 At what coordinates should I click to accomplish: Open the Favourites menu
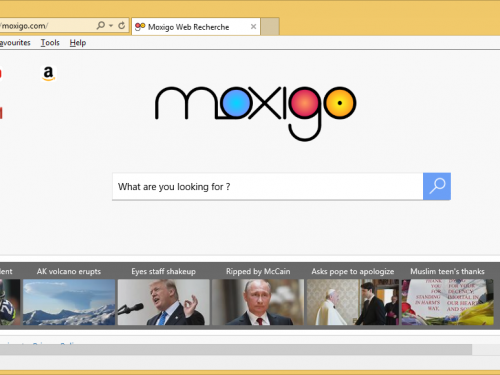tap(15, 43)
